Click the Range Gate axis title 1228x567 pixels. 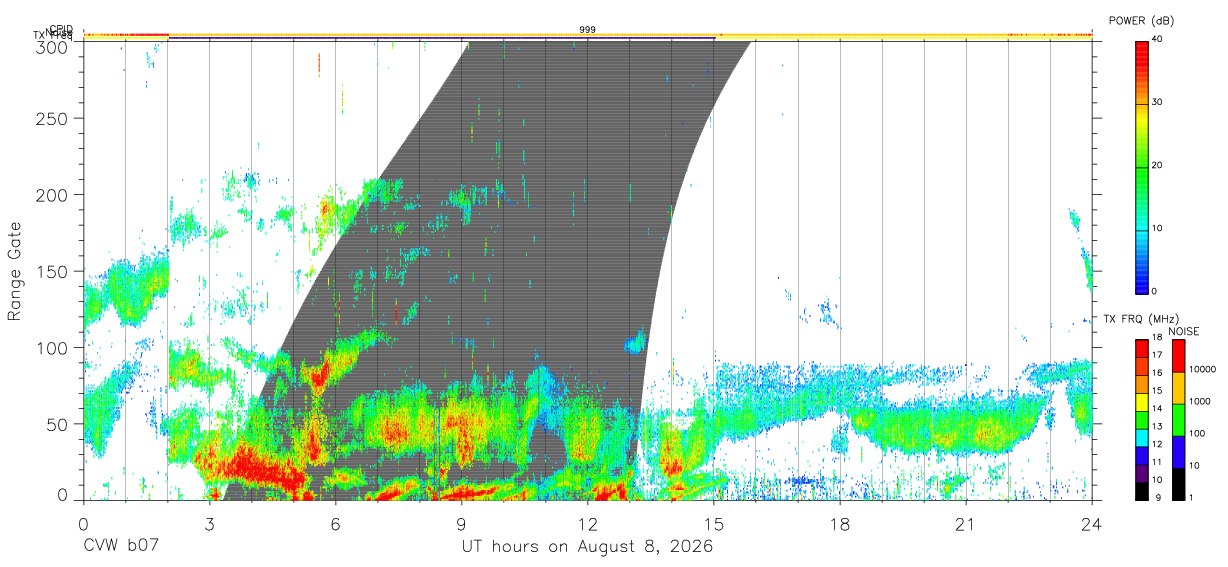click(x=15, y=272)
